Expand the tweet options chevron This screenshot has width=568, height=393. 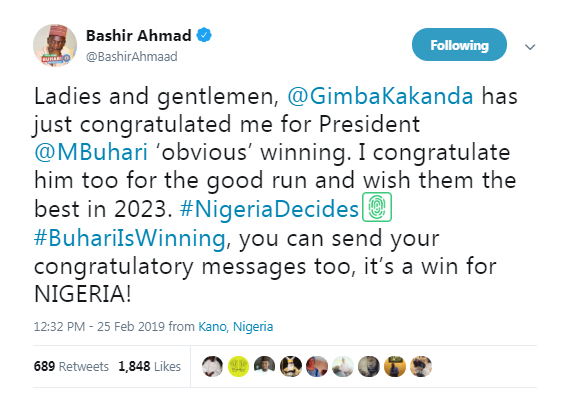(x=530, y=47)
